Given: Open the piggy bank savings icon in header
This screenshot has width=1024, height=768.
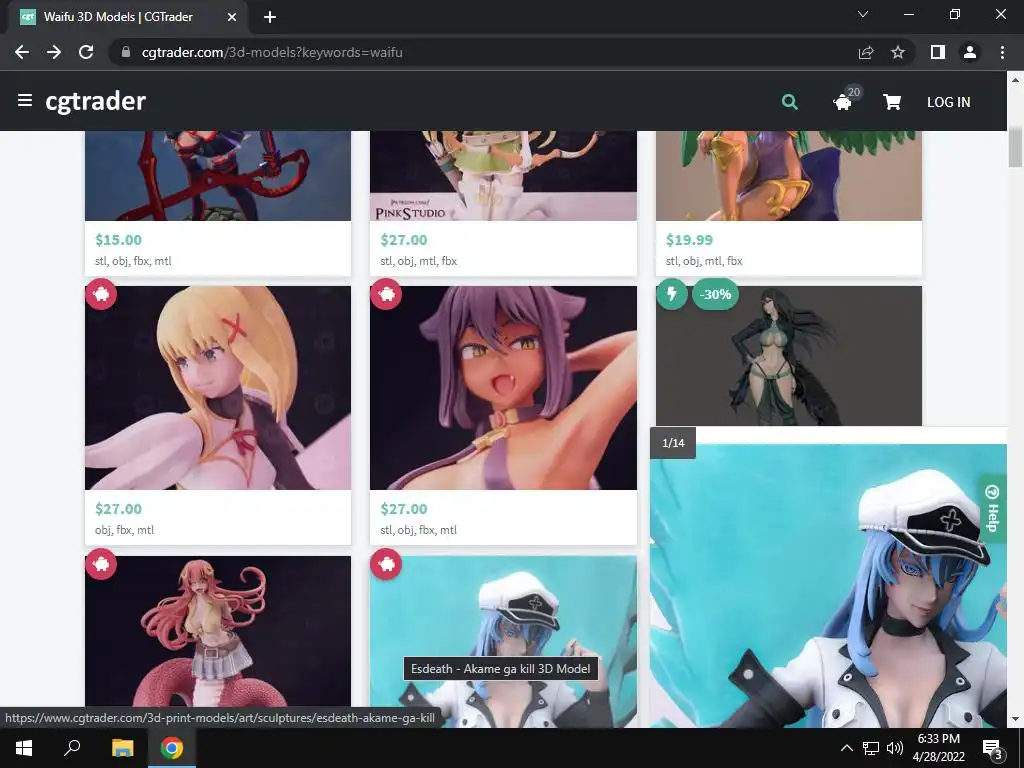Looking at the screenshot, I should tap(842, 102).
